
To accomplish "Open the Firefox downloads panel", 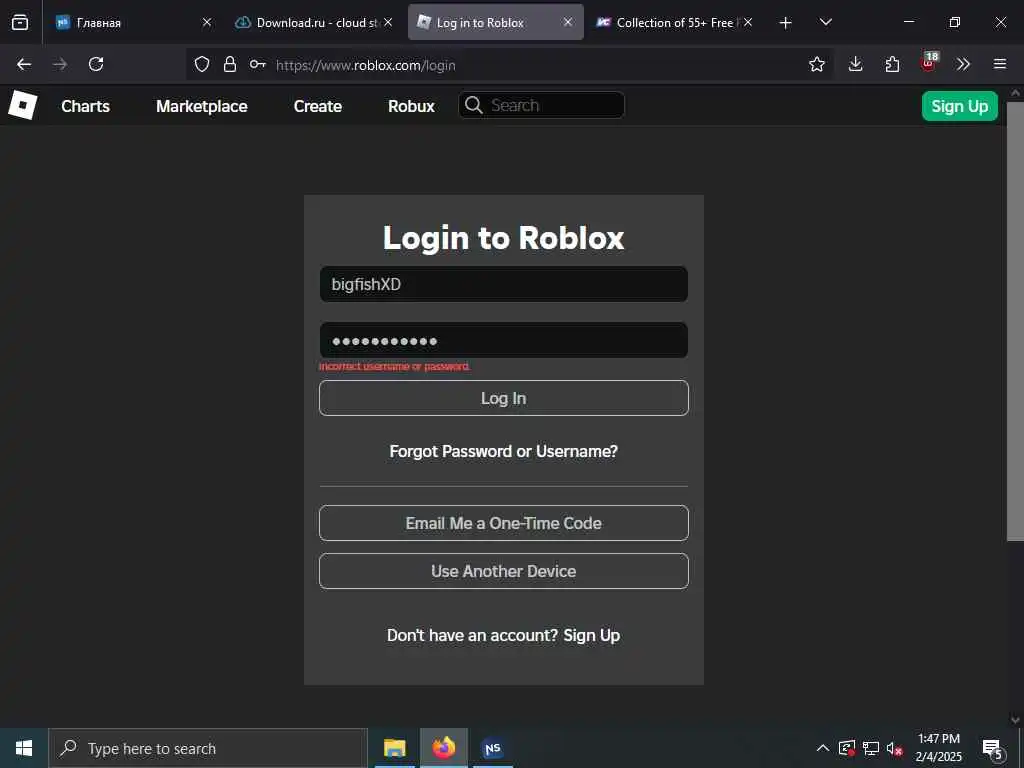I will (856, 64).
